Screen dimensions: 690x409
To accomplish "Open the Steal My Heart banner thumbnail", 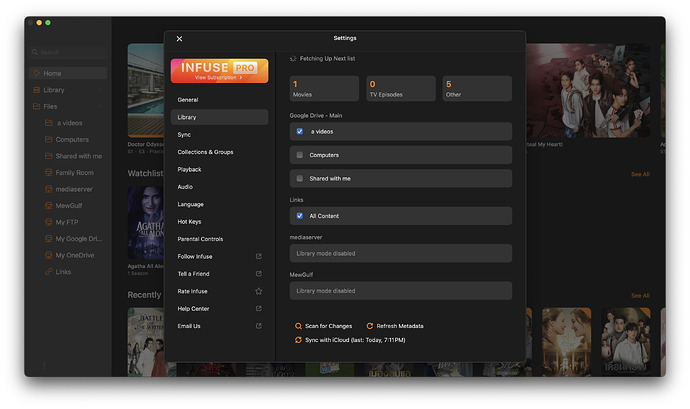I will point(588,90).
